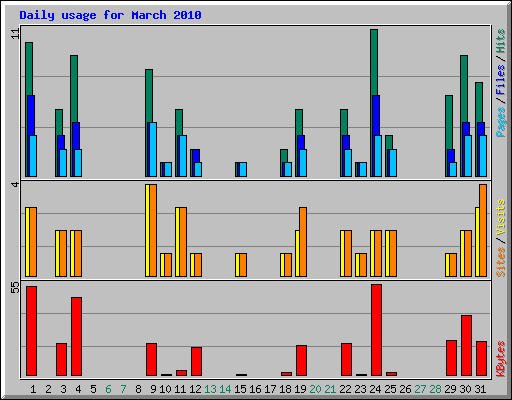Click day label 15 on x-axis
This screenshot has width=512, height=400.
click(240, 389)
